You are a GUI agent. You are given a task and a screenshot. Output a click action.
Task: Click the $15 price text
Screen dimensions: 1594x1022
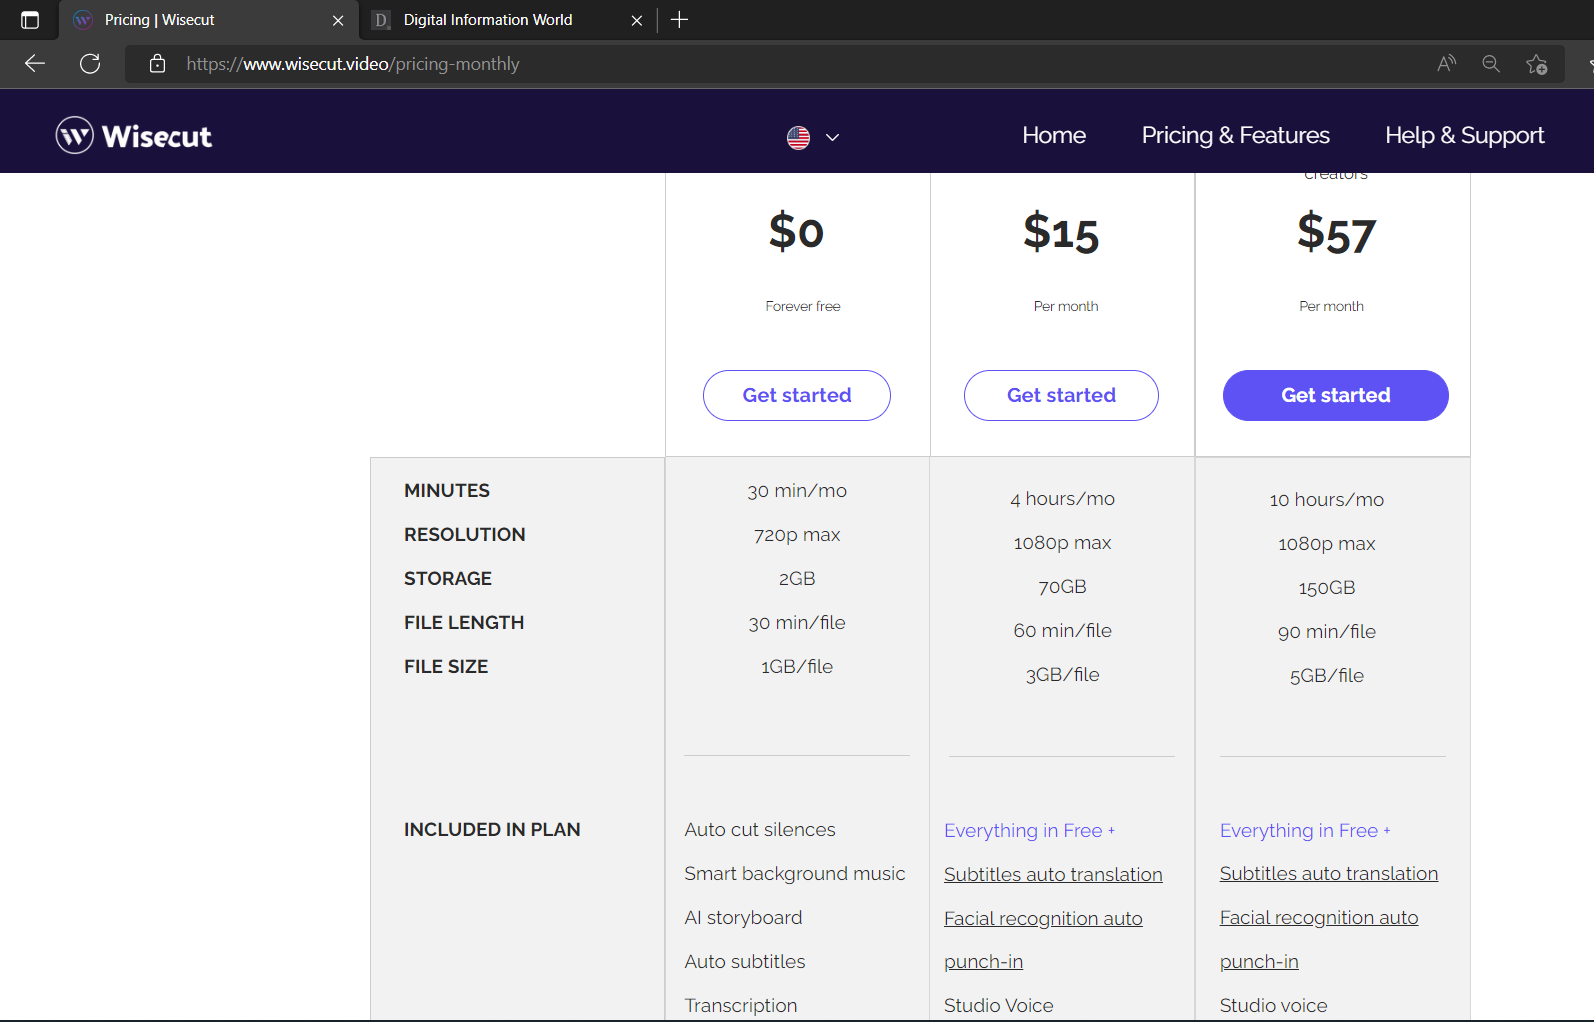pos(1061,232)
